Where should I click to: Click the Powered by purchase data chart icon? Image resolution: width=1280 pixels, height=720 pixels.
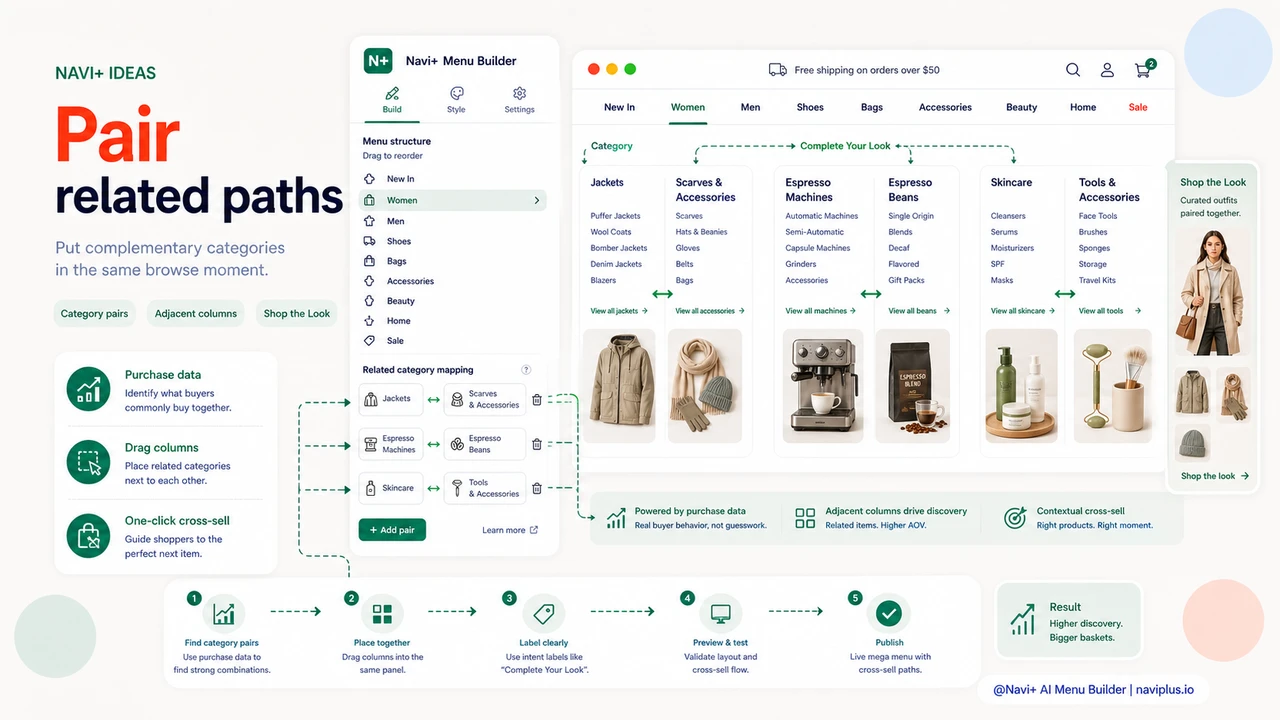(x=616, y=517)
